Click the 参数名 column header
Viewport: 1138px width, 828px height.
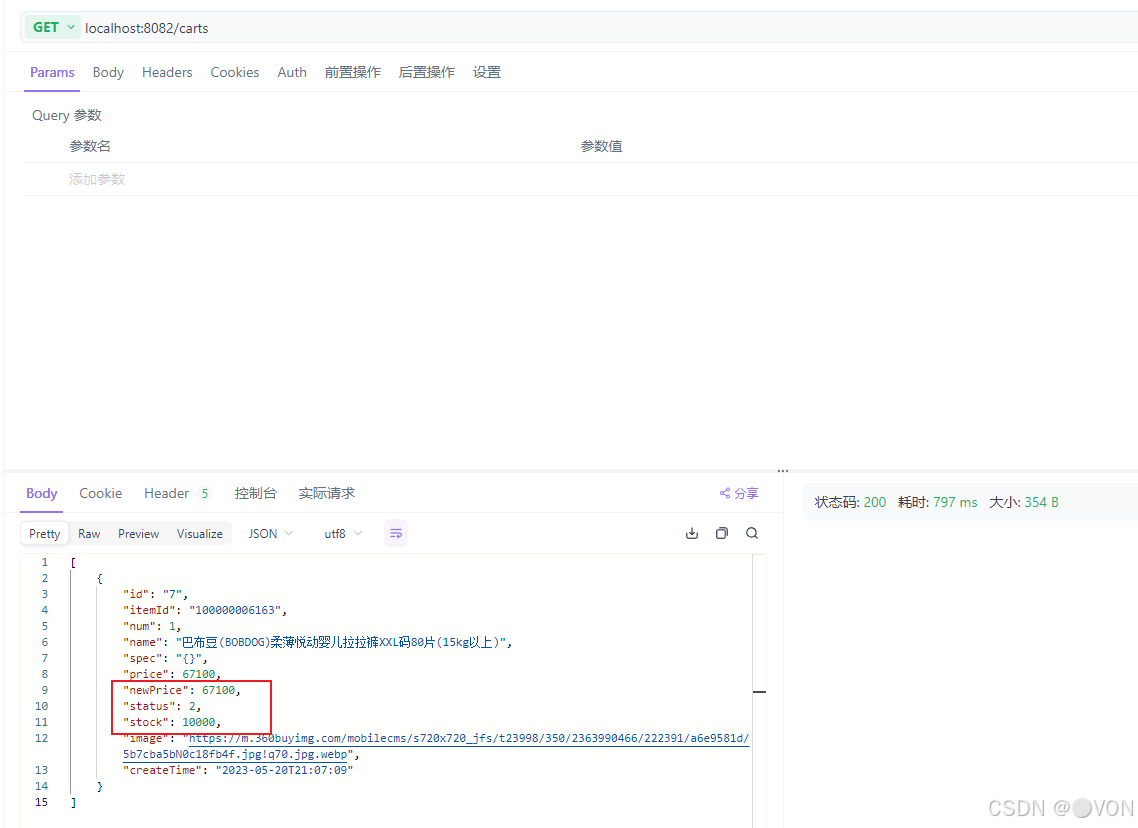pos(90,147)
